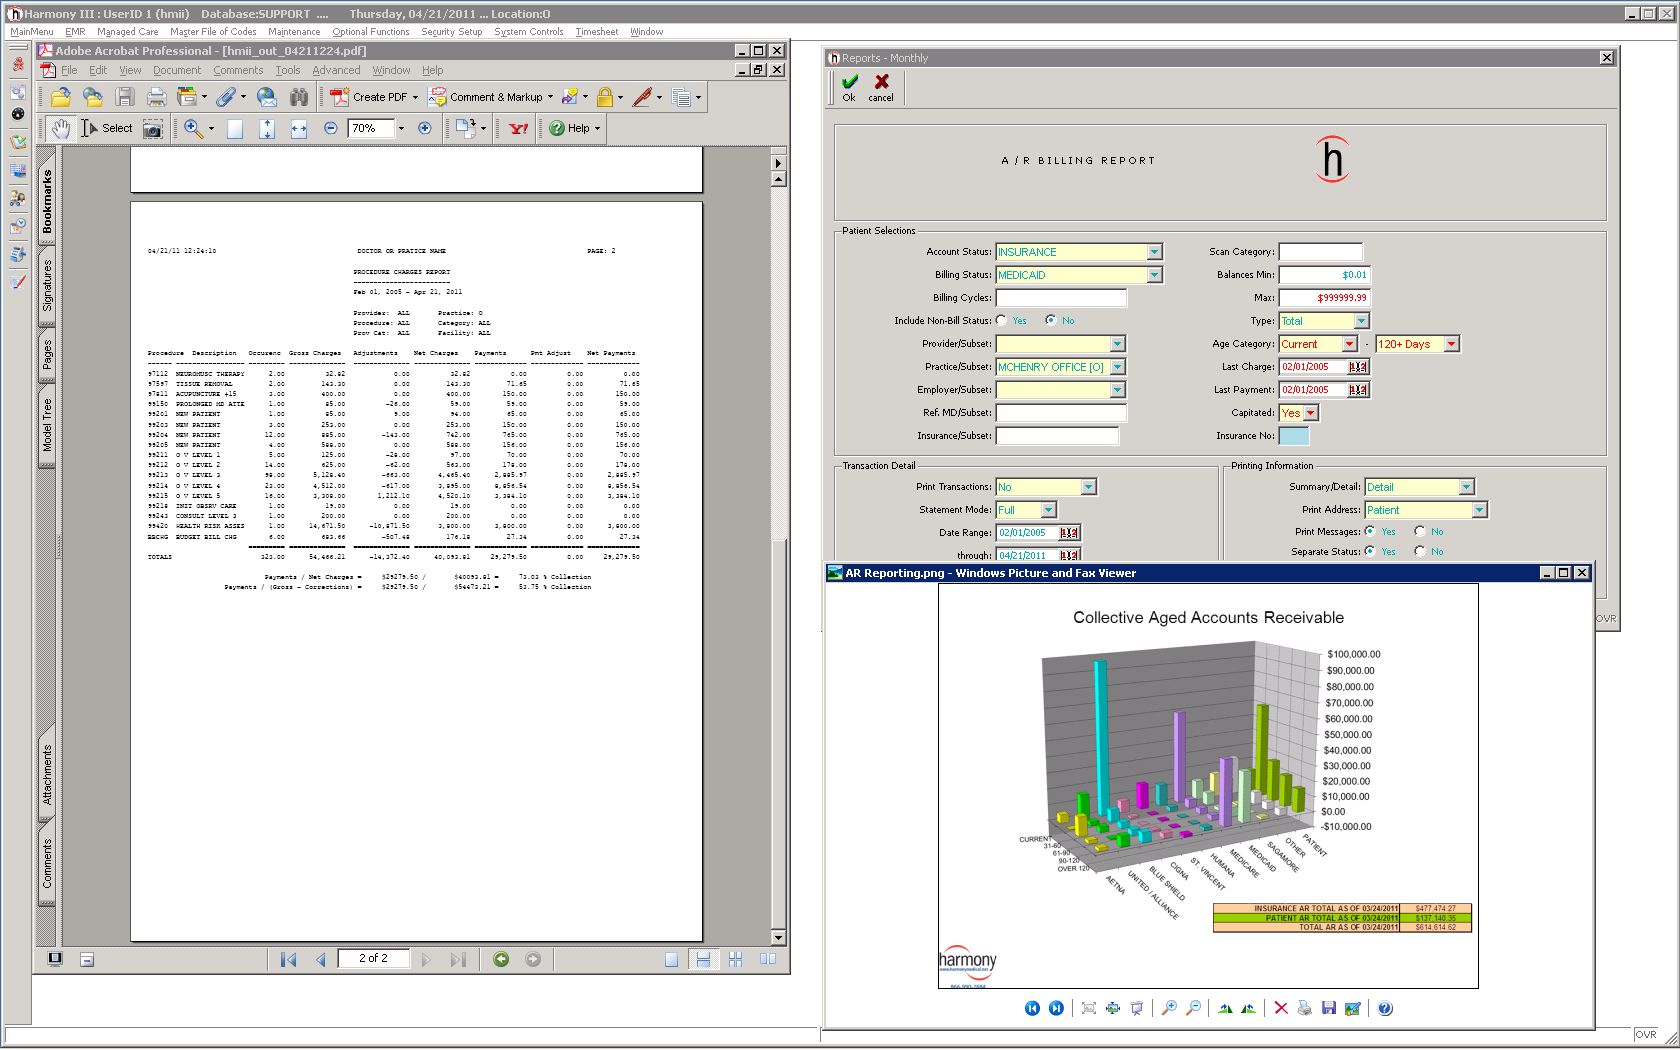Open Managed Care menu
This screenshot has width=1680, height=1050.
tap(127, 32)
